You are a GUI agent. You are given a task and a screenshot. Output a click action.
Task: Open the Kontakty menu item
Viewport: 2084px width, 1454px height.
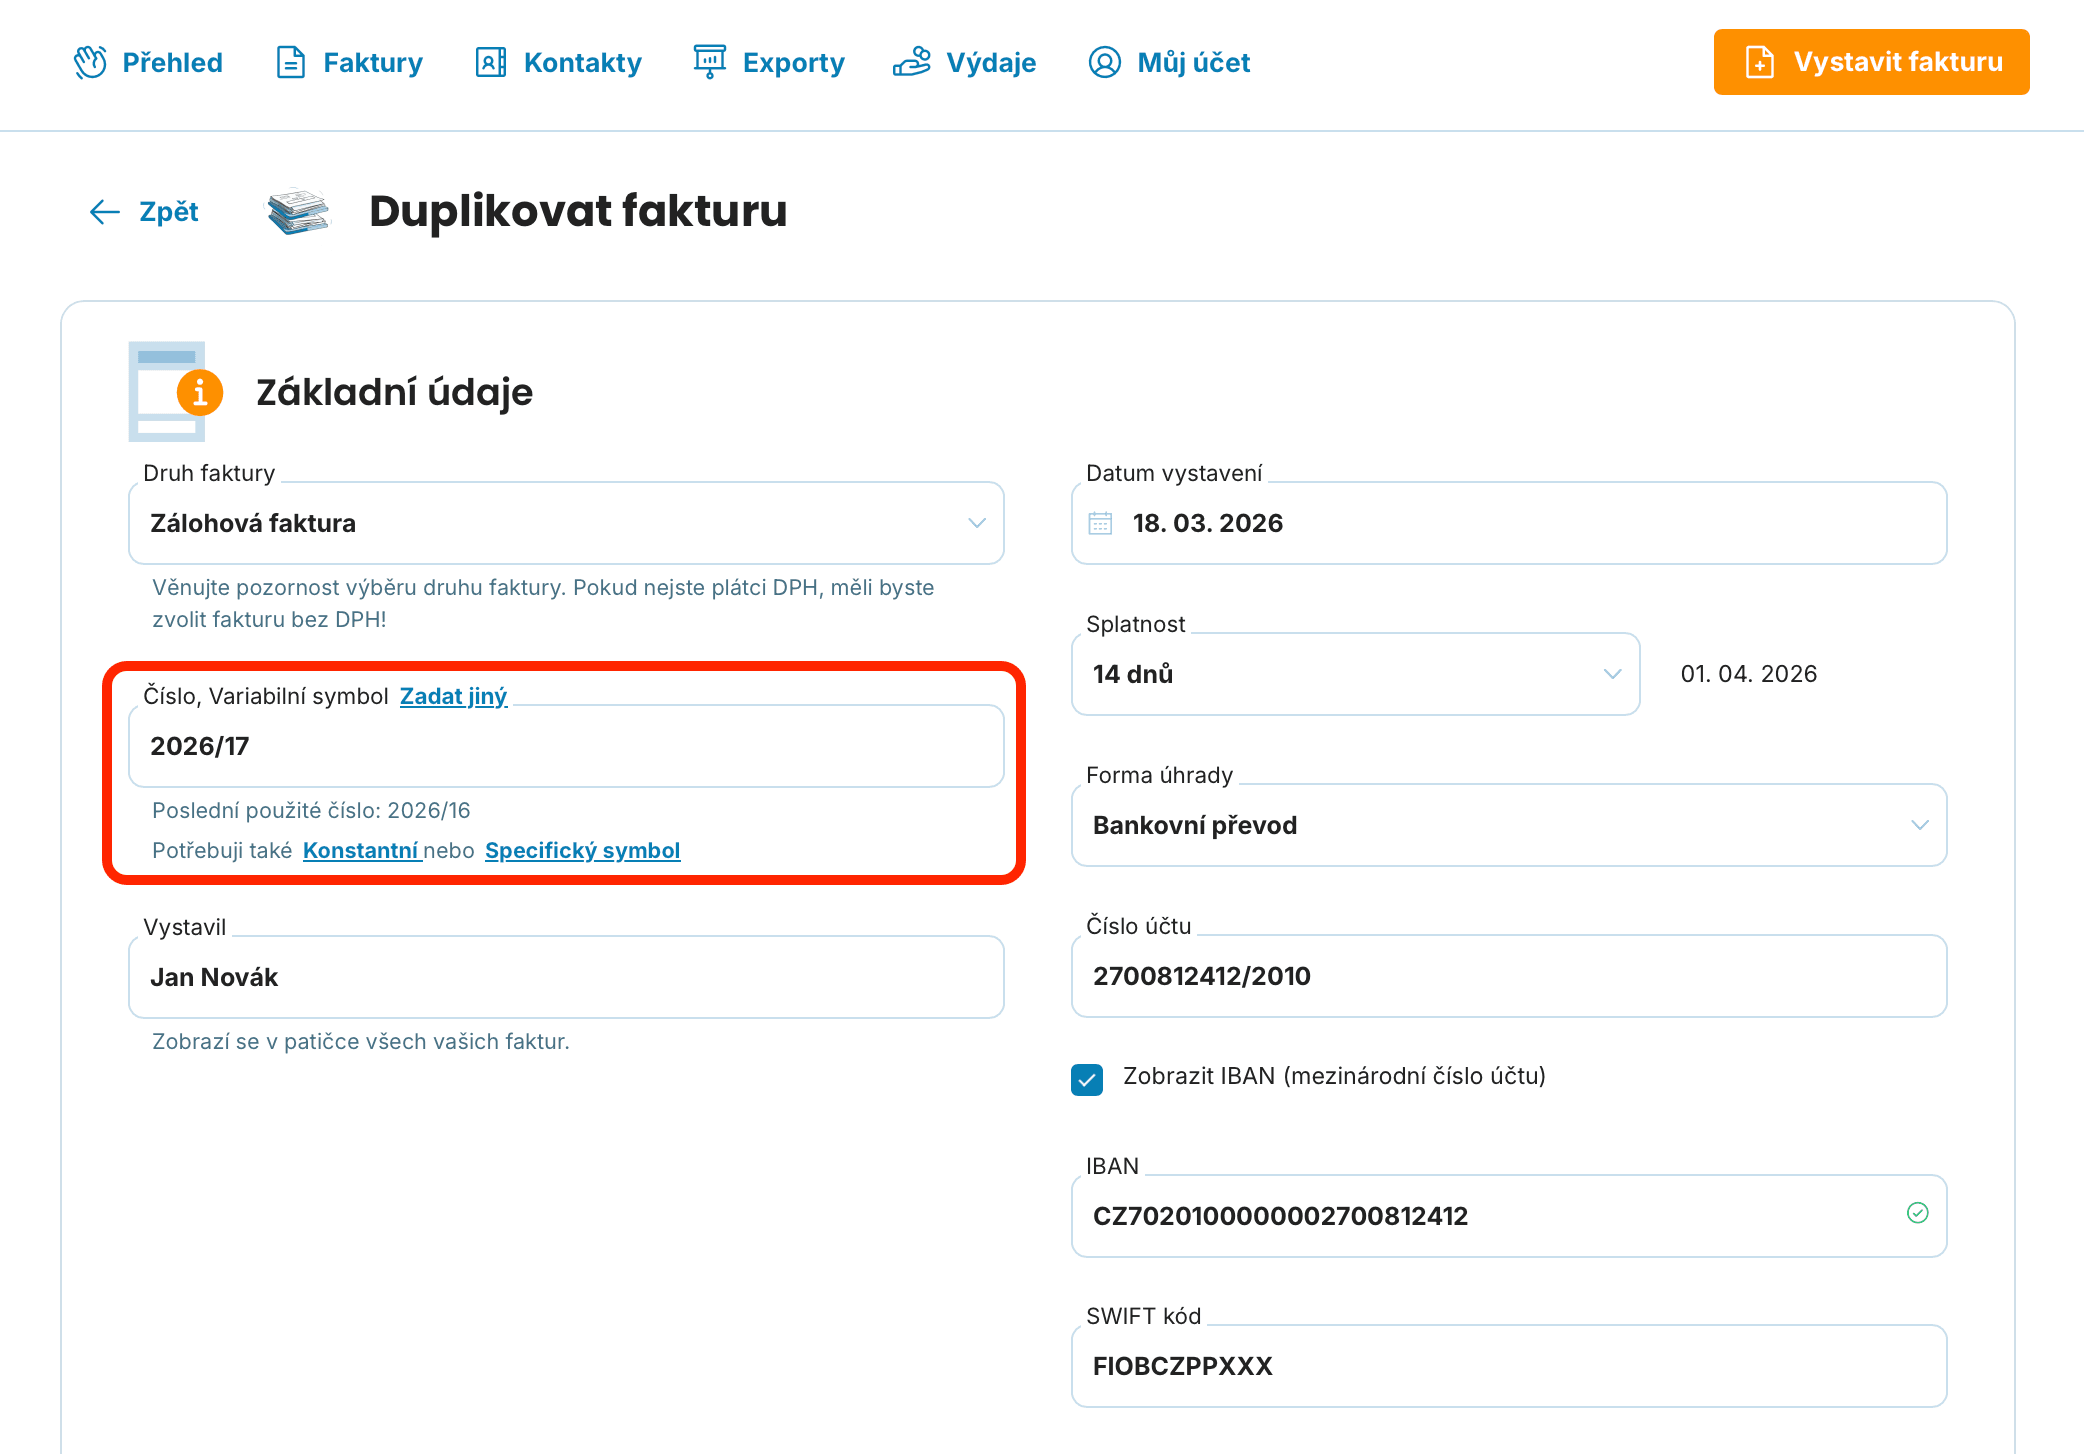558,62
